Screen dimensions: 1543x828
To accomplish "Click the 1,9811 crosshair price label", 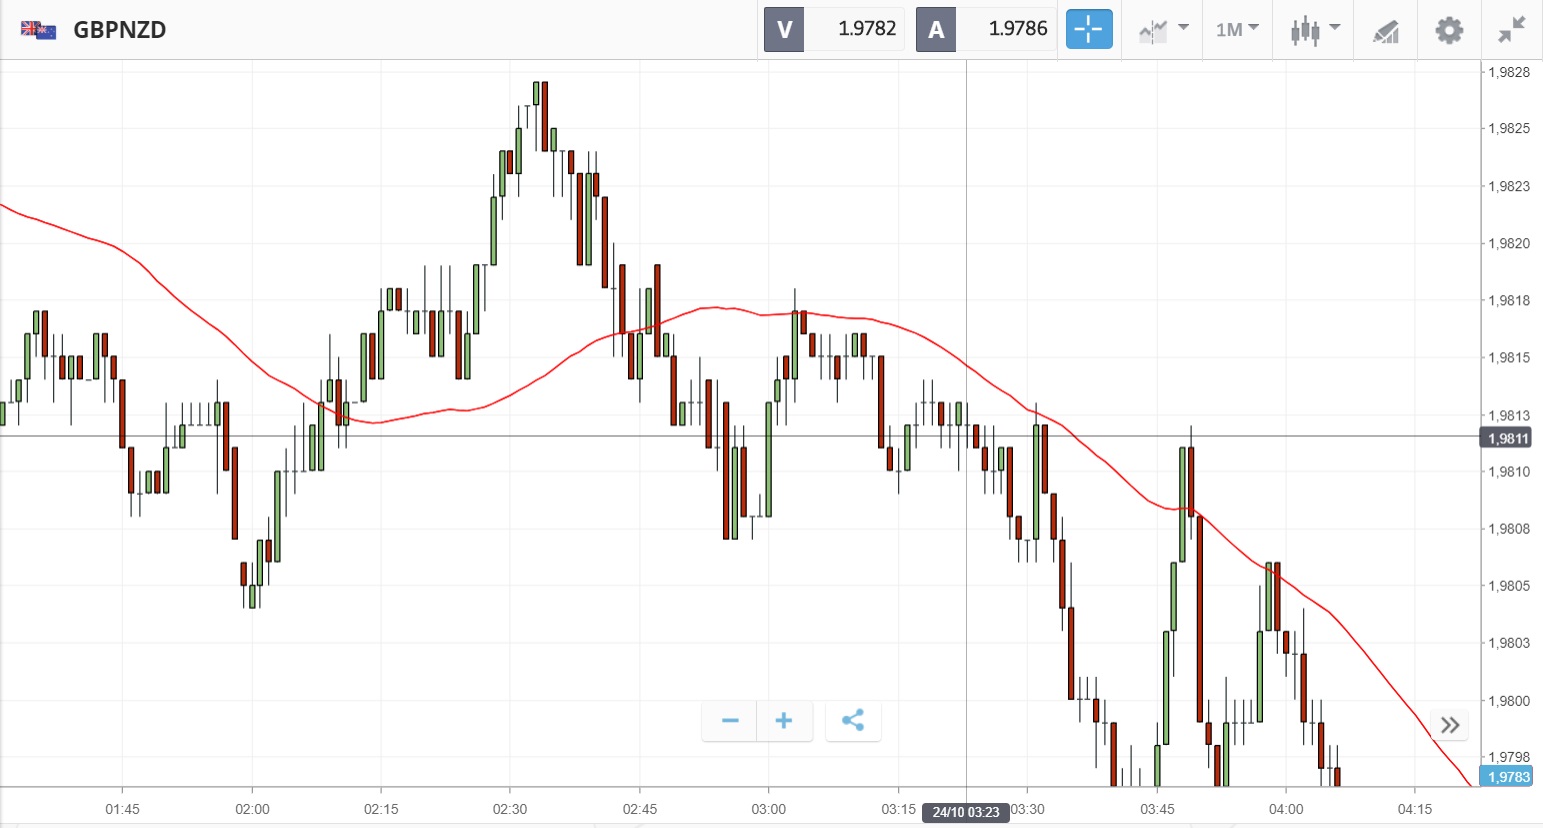I will click(1508, 438).
